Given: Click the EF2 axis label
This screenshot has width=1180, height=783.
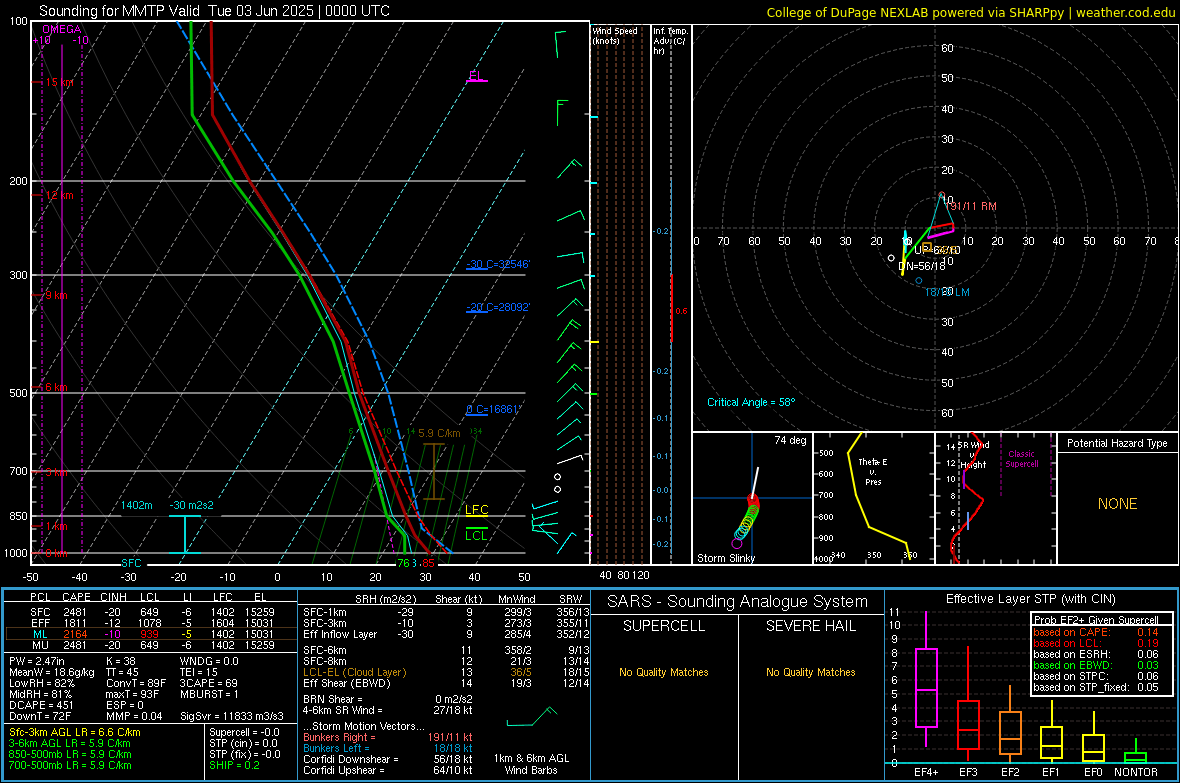Looking at the screenshot, I should pyautogui.click(x=1010, y=772).
